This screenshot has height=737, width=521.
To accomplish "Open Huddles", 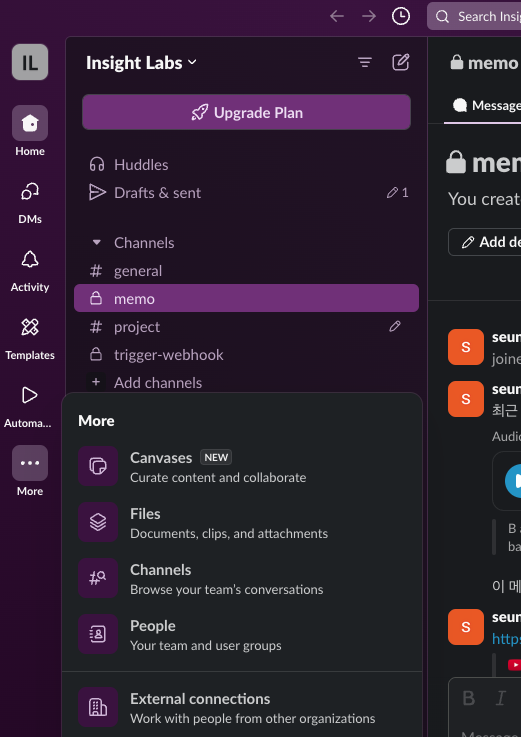I will coord(246,165).
